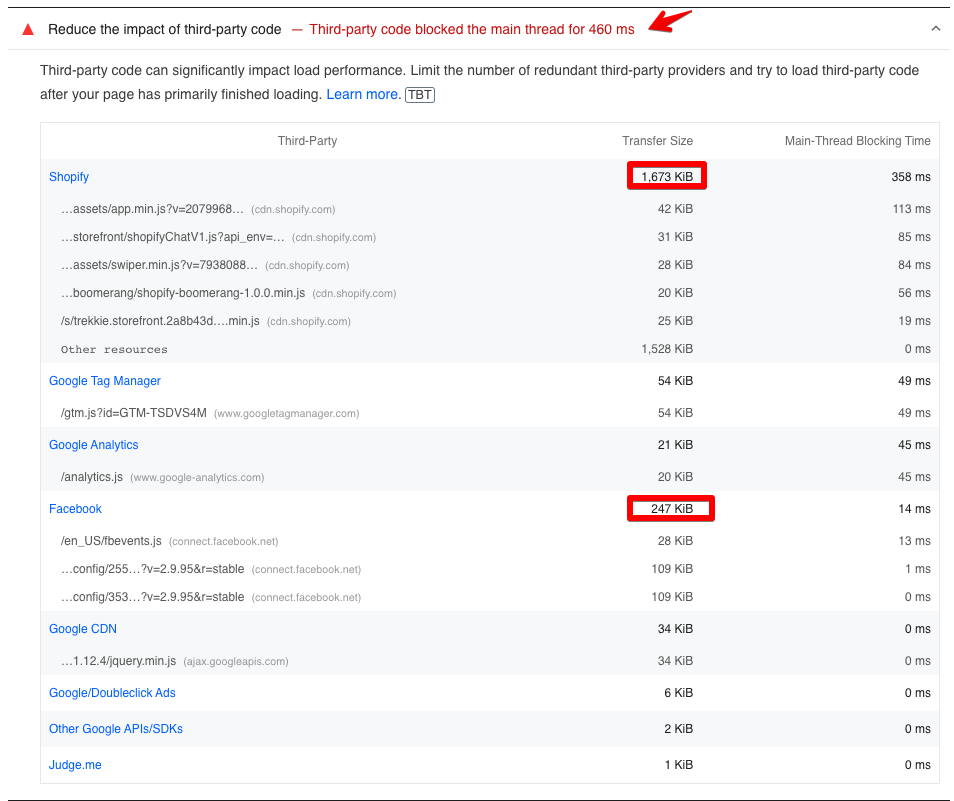Open the Google Tag Manager entry
Viewport: 954px width, 801px height.
tap(104, 380)
